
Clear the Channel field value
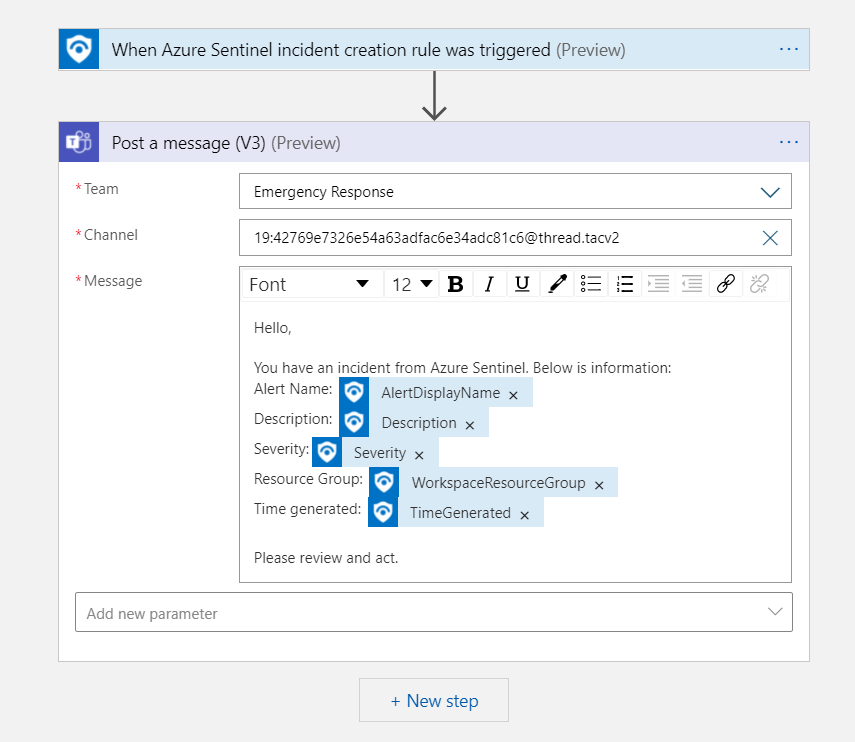point(770,238)
